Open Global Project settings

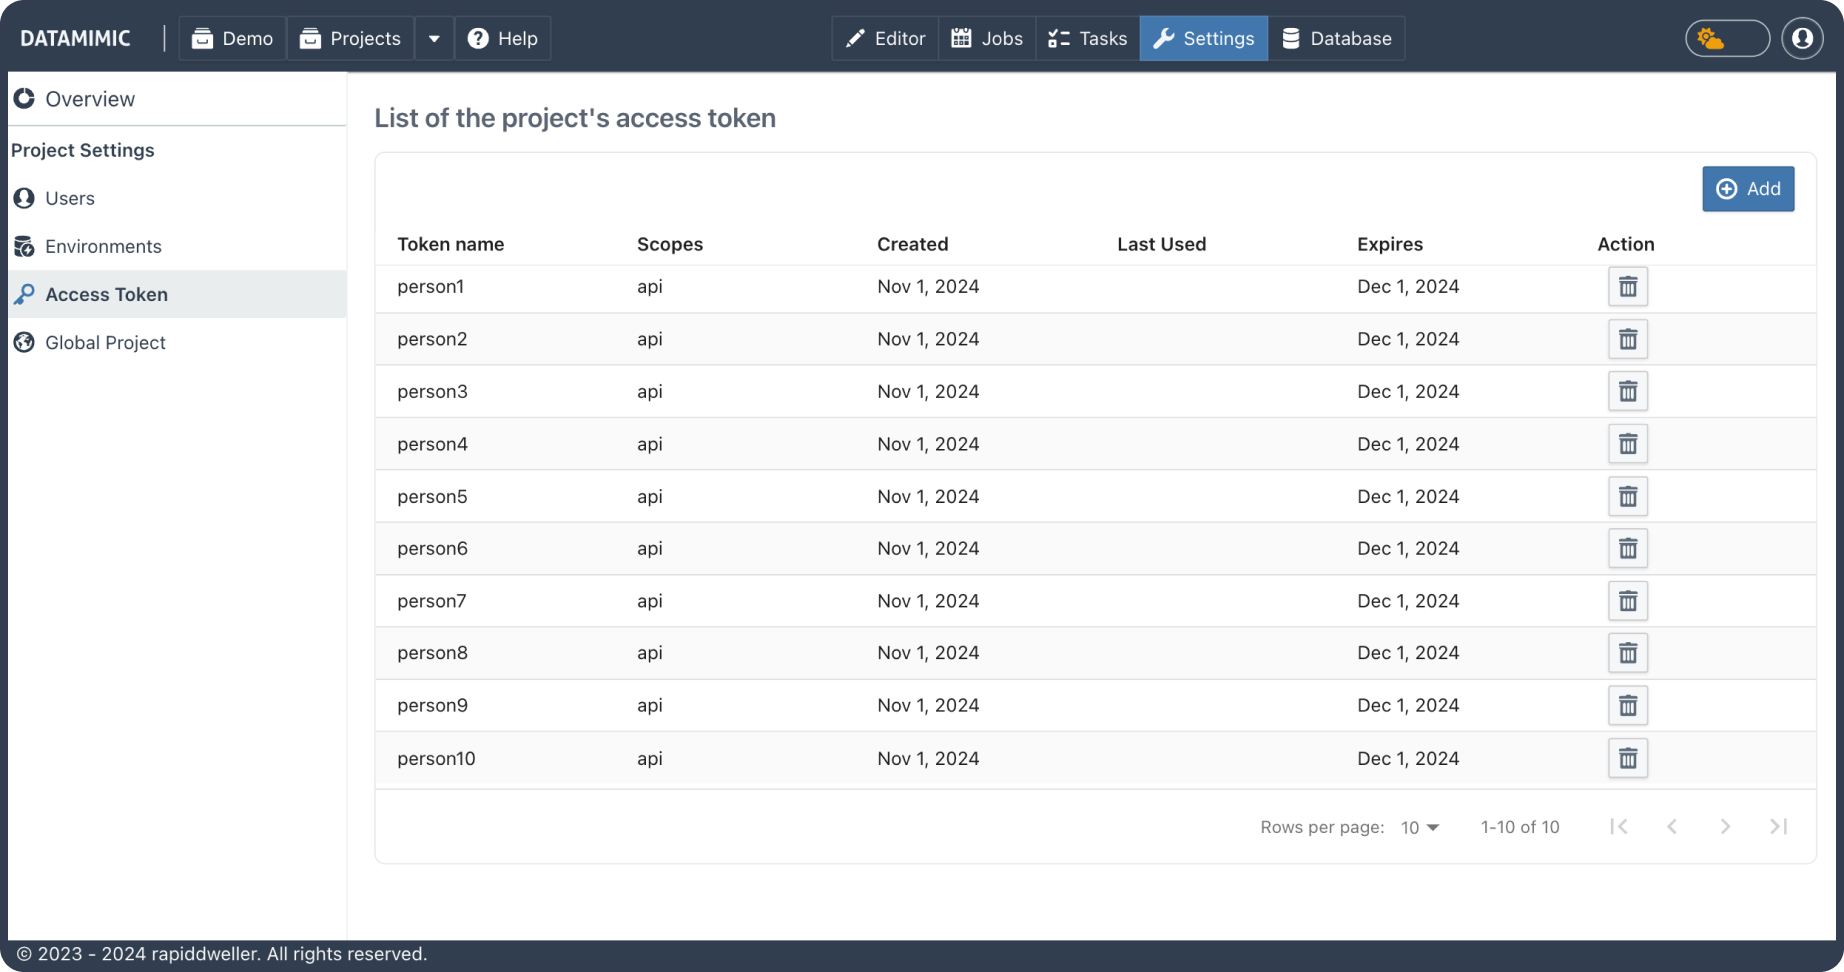pyautogui.click(x=105, y=343)
